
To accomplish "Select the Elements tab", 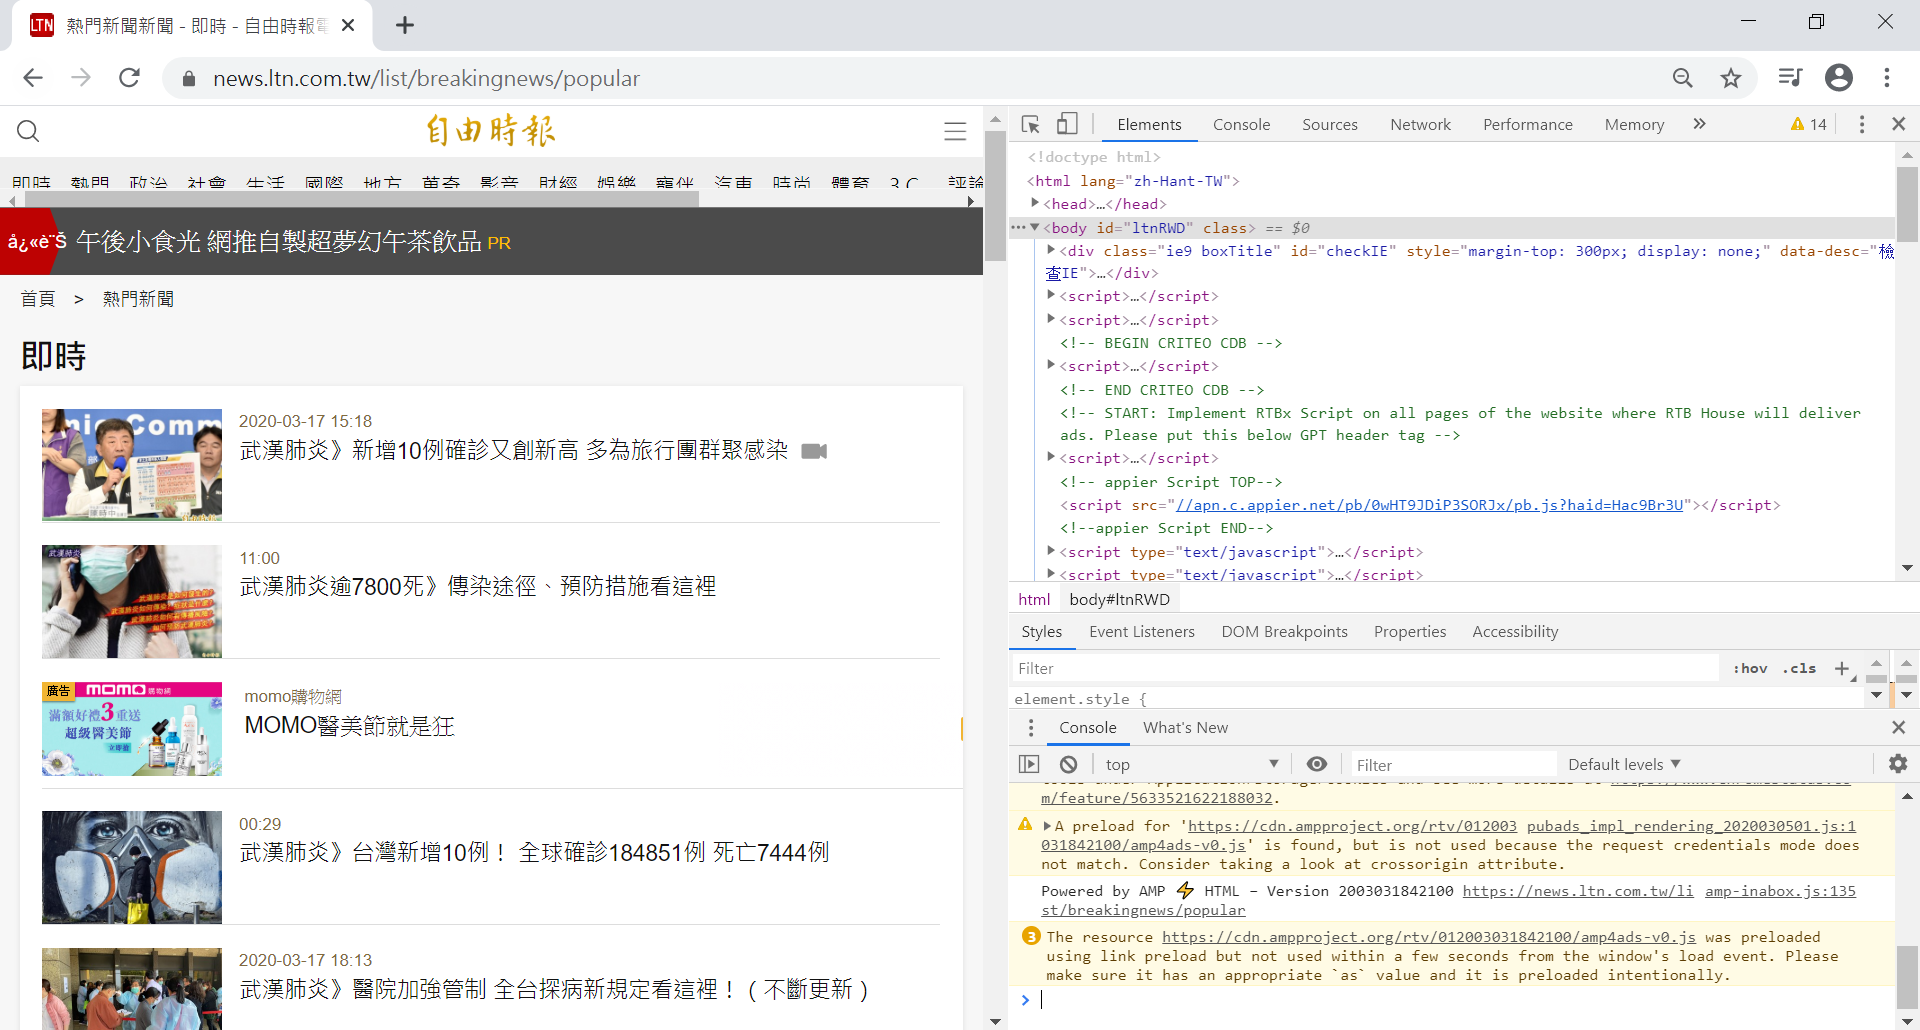I will pos(1149,124).
